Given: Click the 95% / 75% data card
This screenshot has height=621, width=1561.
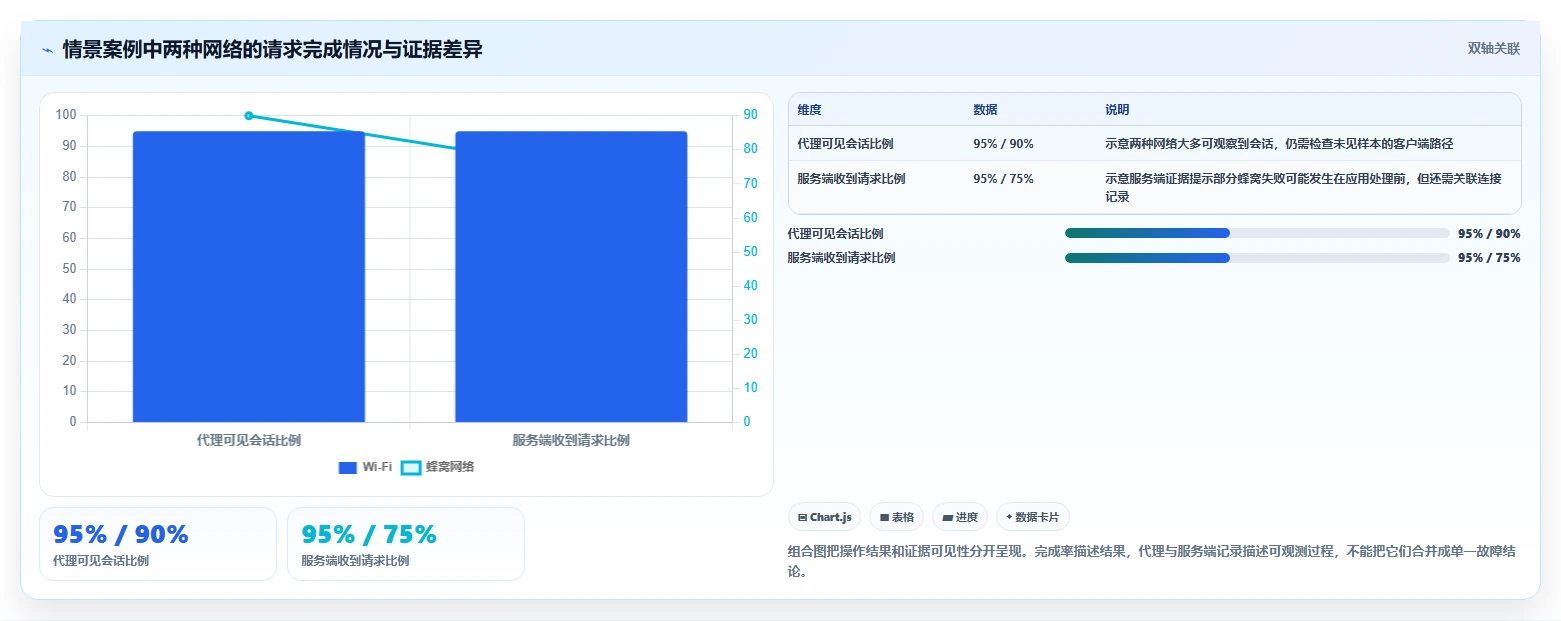Looking at the screenshot, I should [x=406, y=544].
